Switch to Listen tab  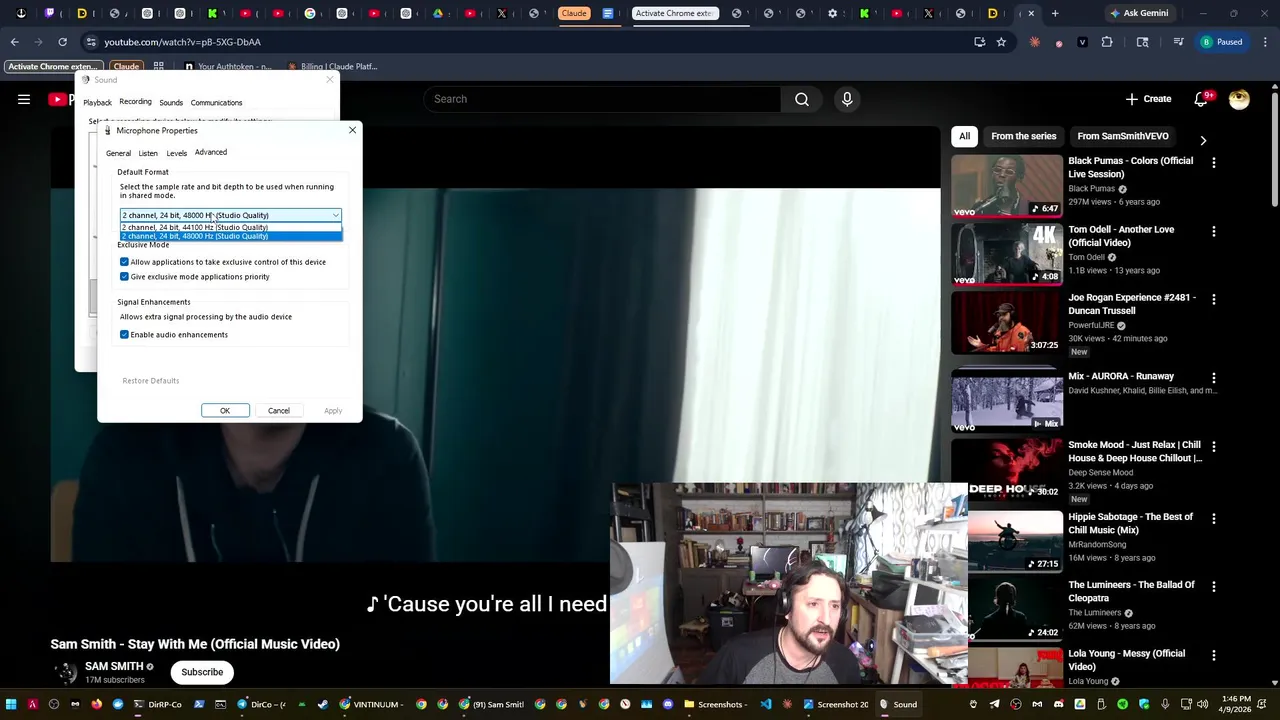(148, 153)
